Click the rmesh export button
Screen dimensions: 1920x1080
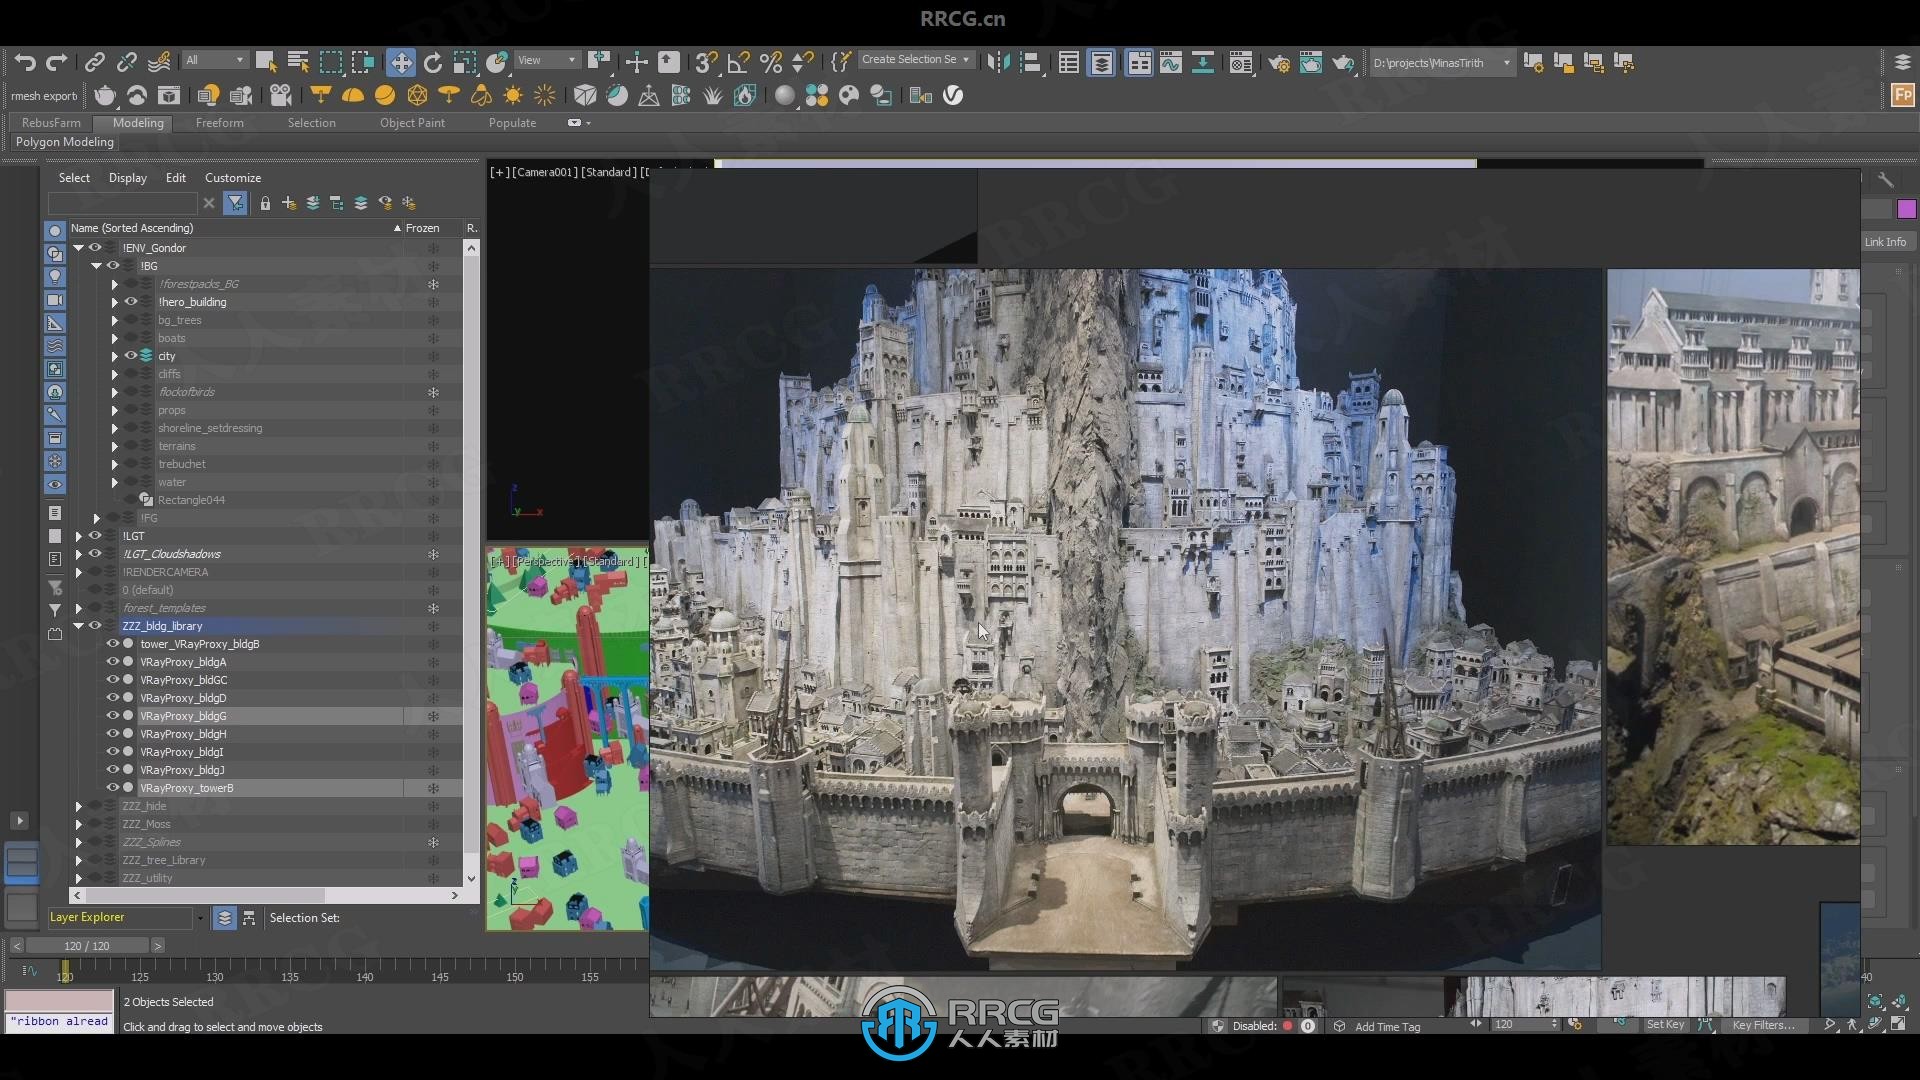pyautogui.click(x=45, y=96)
